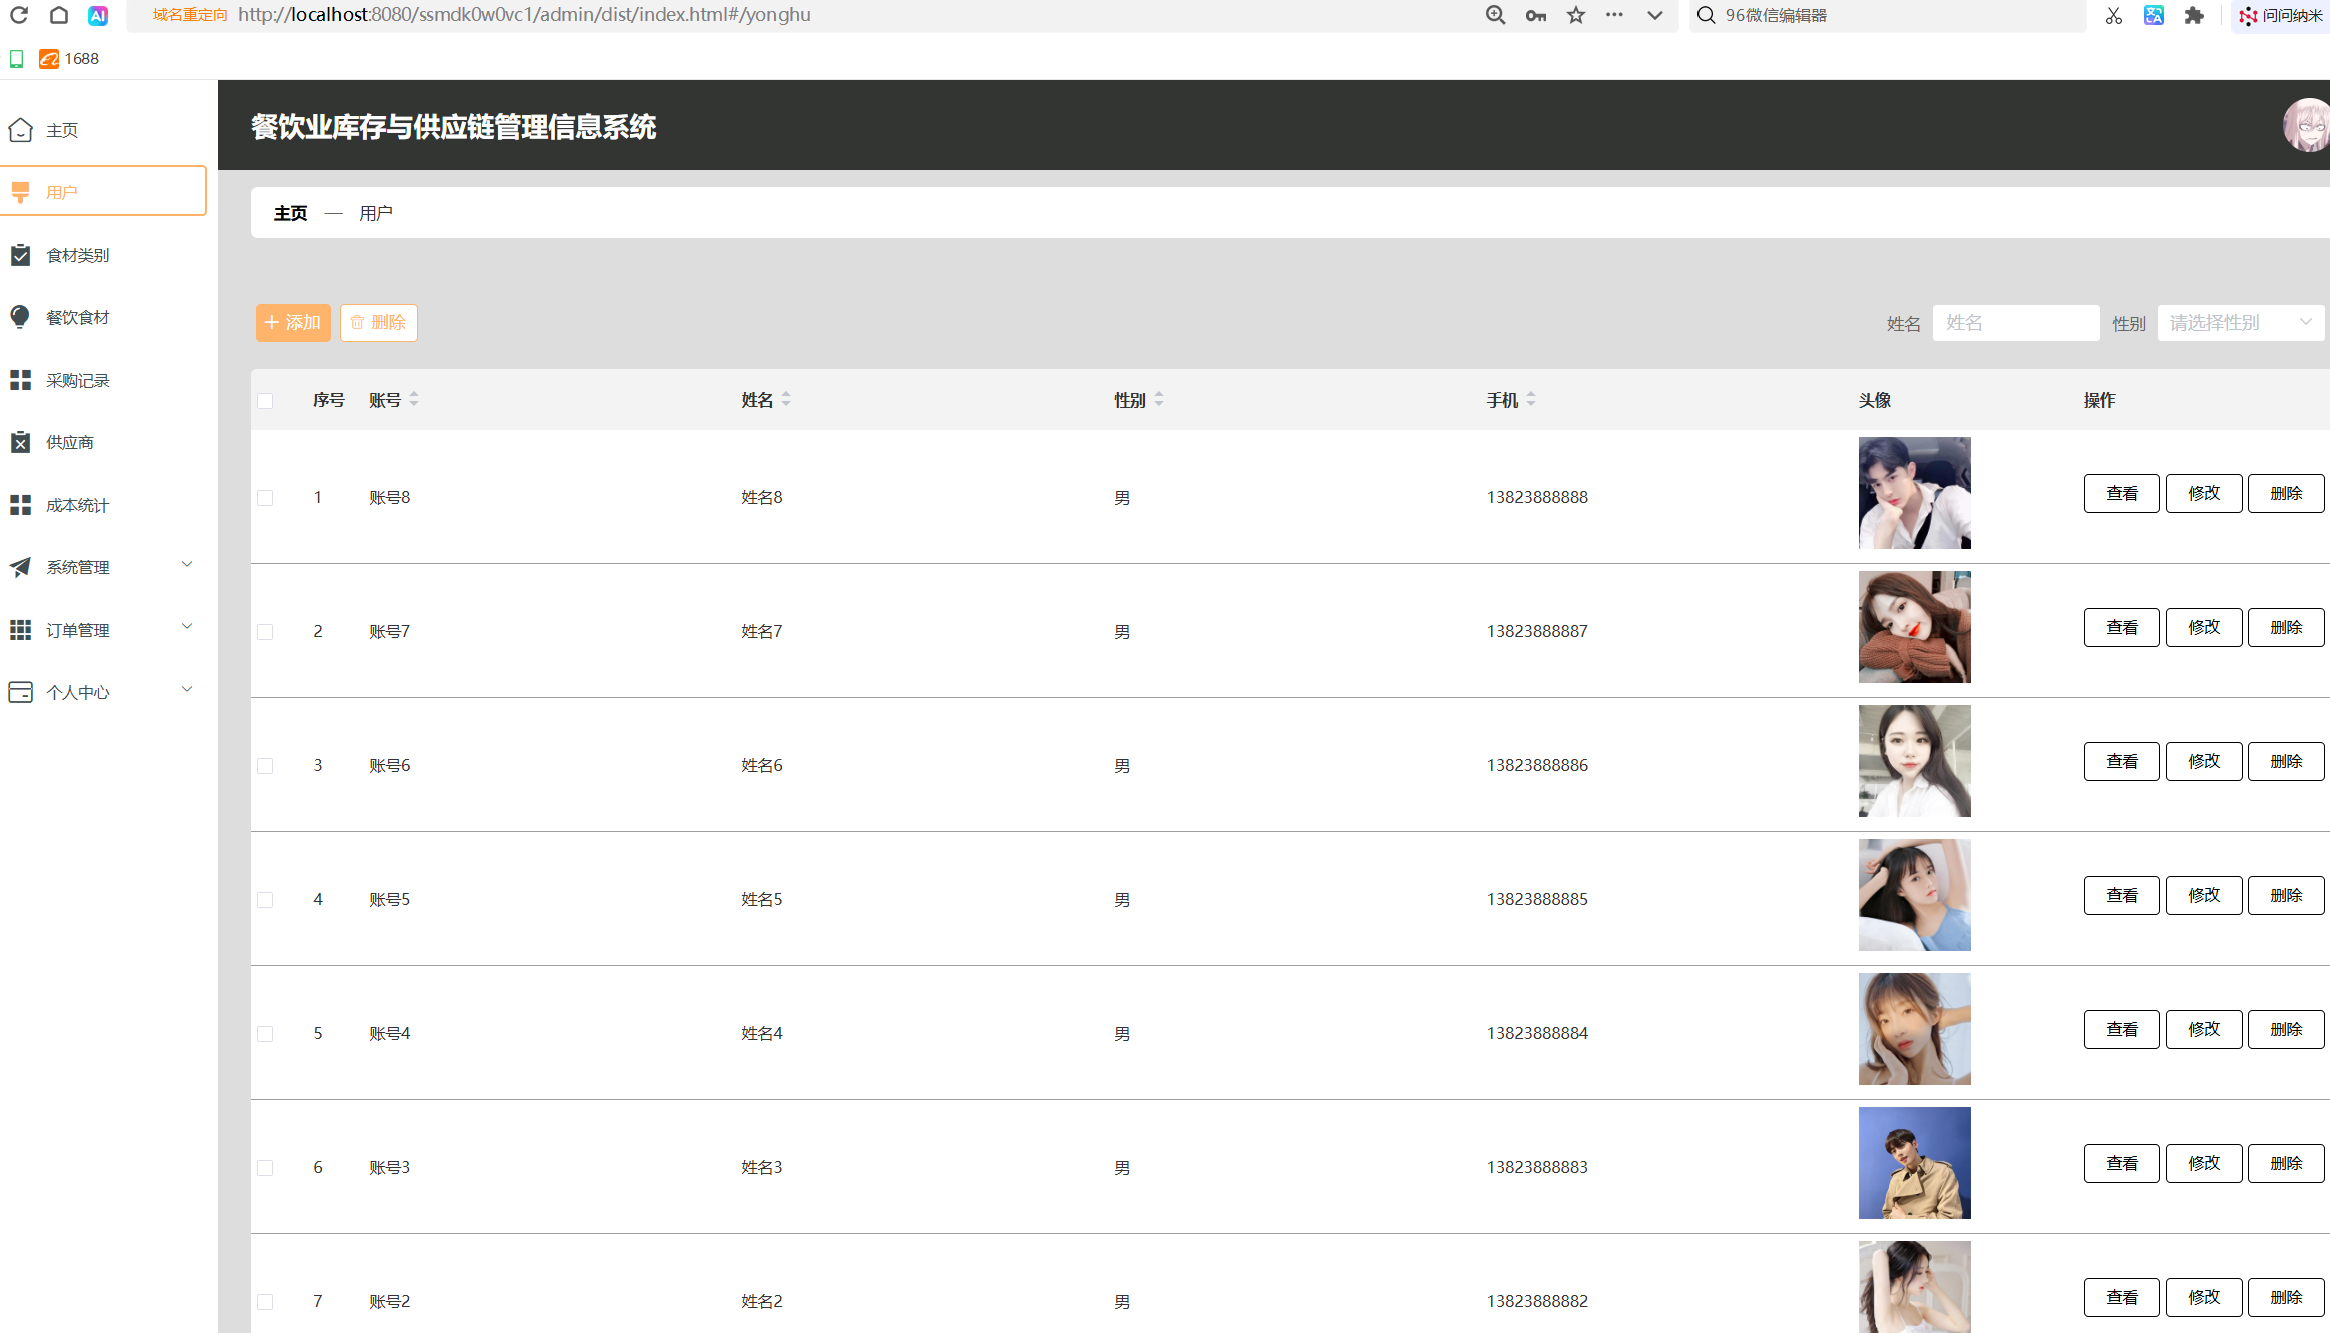Check the row checkbox for 账号5
The width and height of the screenshot is (2330, 1333).
point(265,900)
